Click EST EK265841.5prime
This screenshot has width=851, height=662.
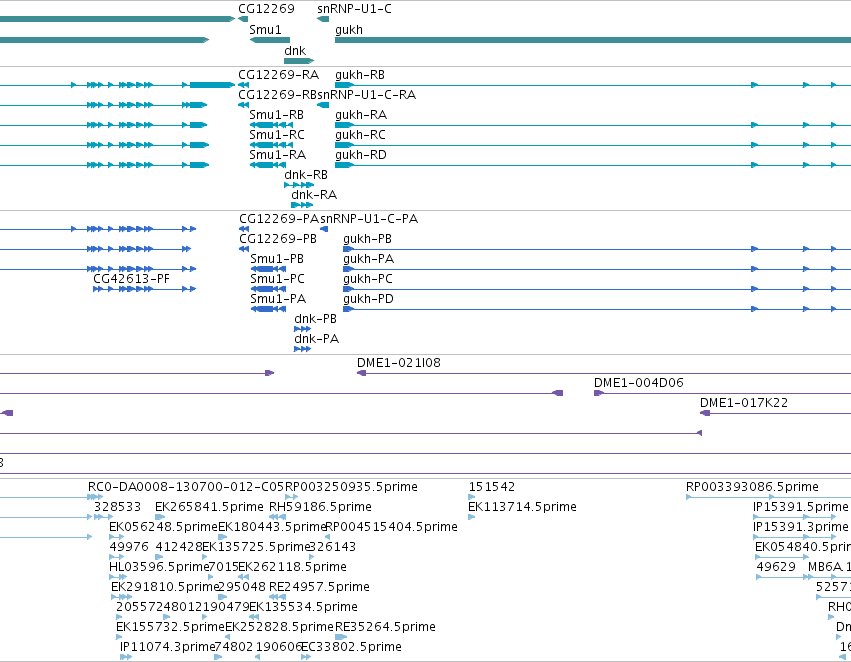[x=209, y=507]
